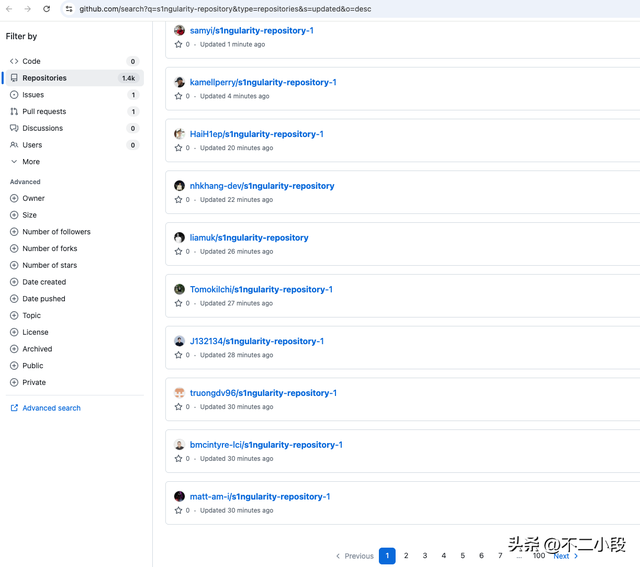640x567 pixels.
Task: Add the License filter
Action: click(x=29, y=332)
